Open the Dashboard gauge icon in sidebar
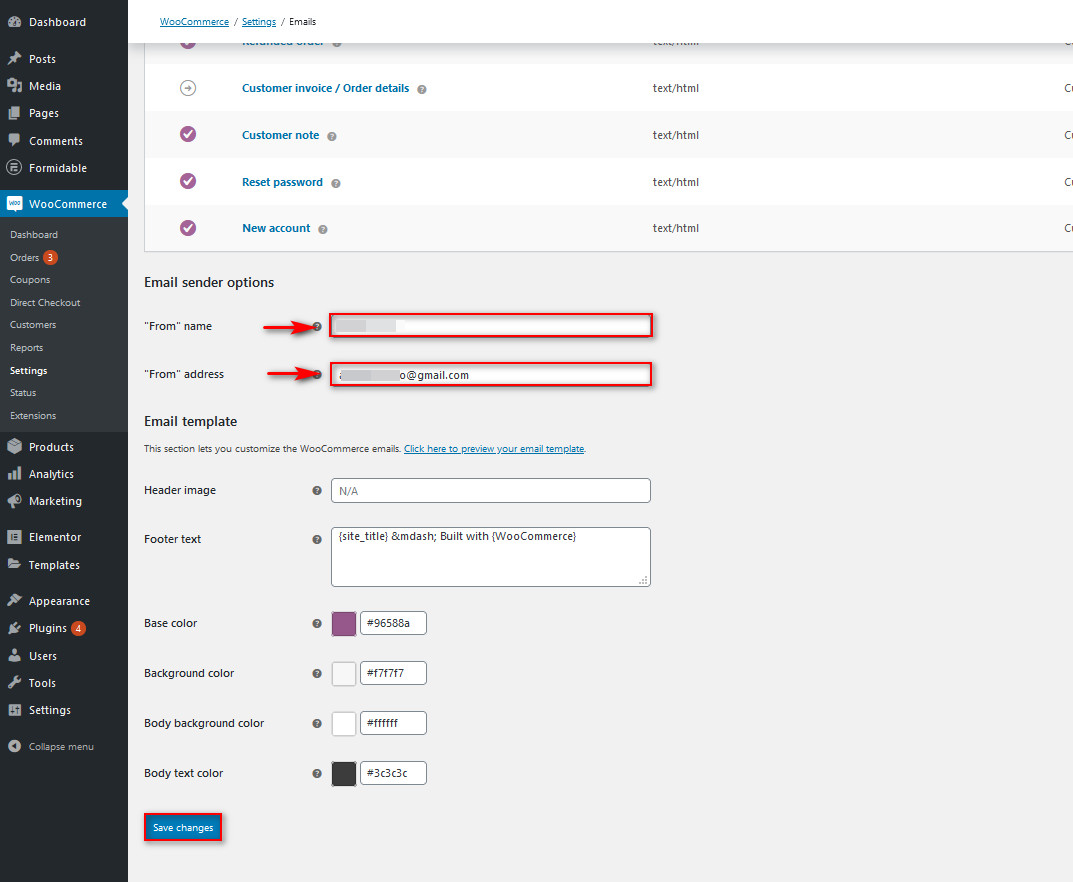Screen dimensions: 1073x882 pyautogui.click(x=14, y=22)
